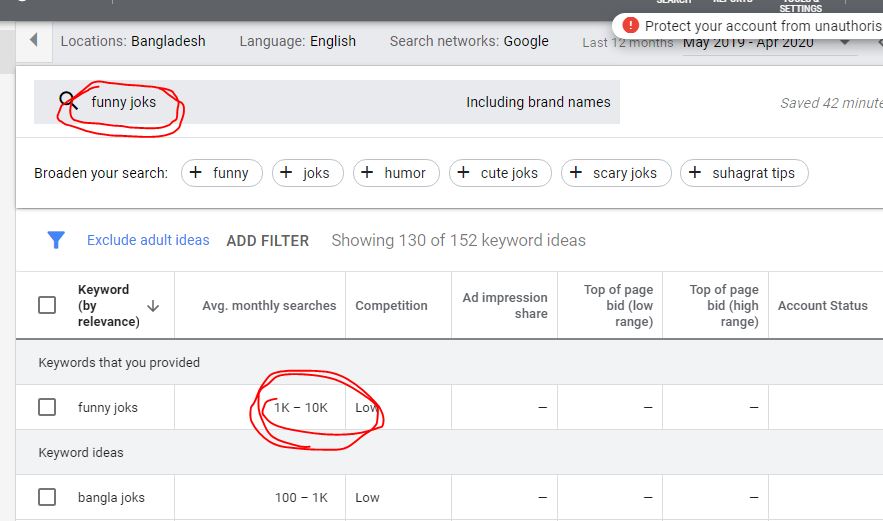883x521 pixels.
Task: Open TOOLS & SETTINGS in top bar
Action: click(800, 6)
